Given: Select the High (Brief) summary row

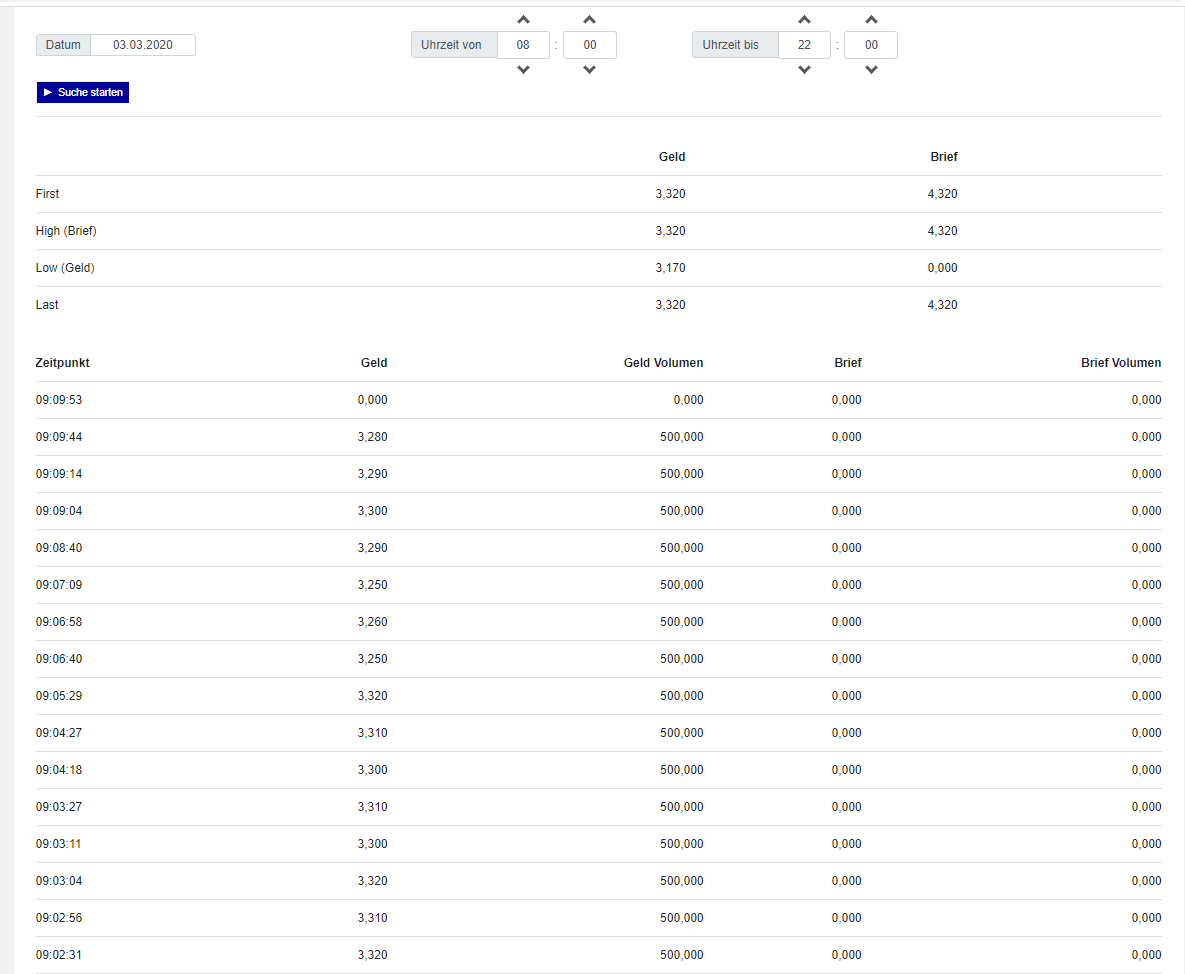Looking at the screenshot, I should tap(599, 230).
